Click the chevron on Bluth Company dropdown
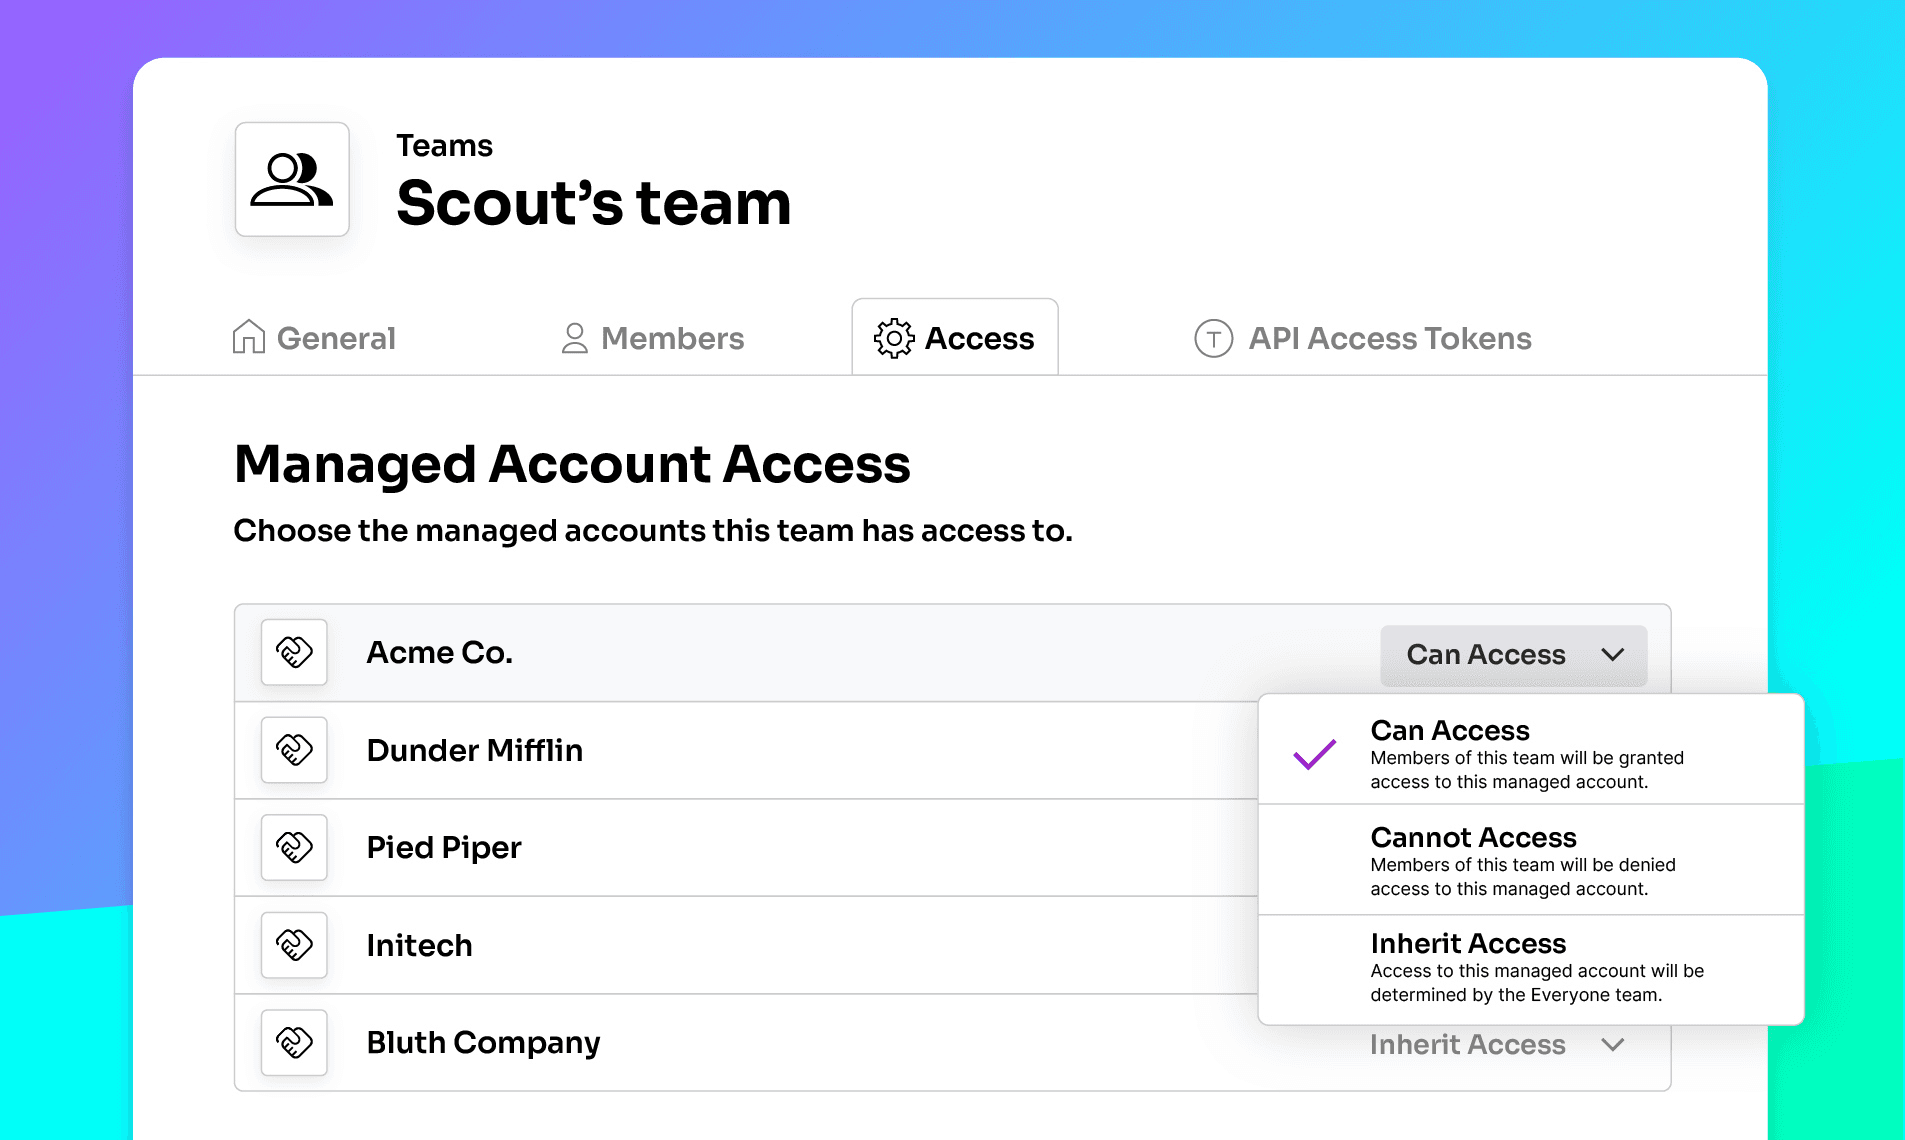 tap(1612, 1045)
